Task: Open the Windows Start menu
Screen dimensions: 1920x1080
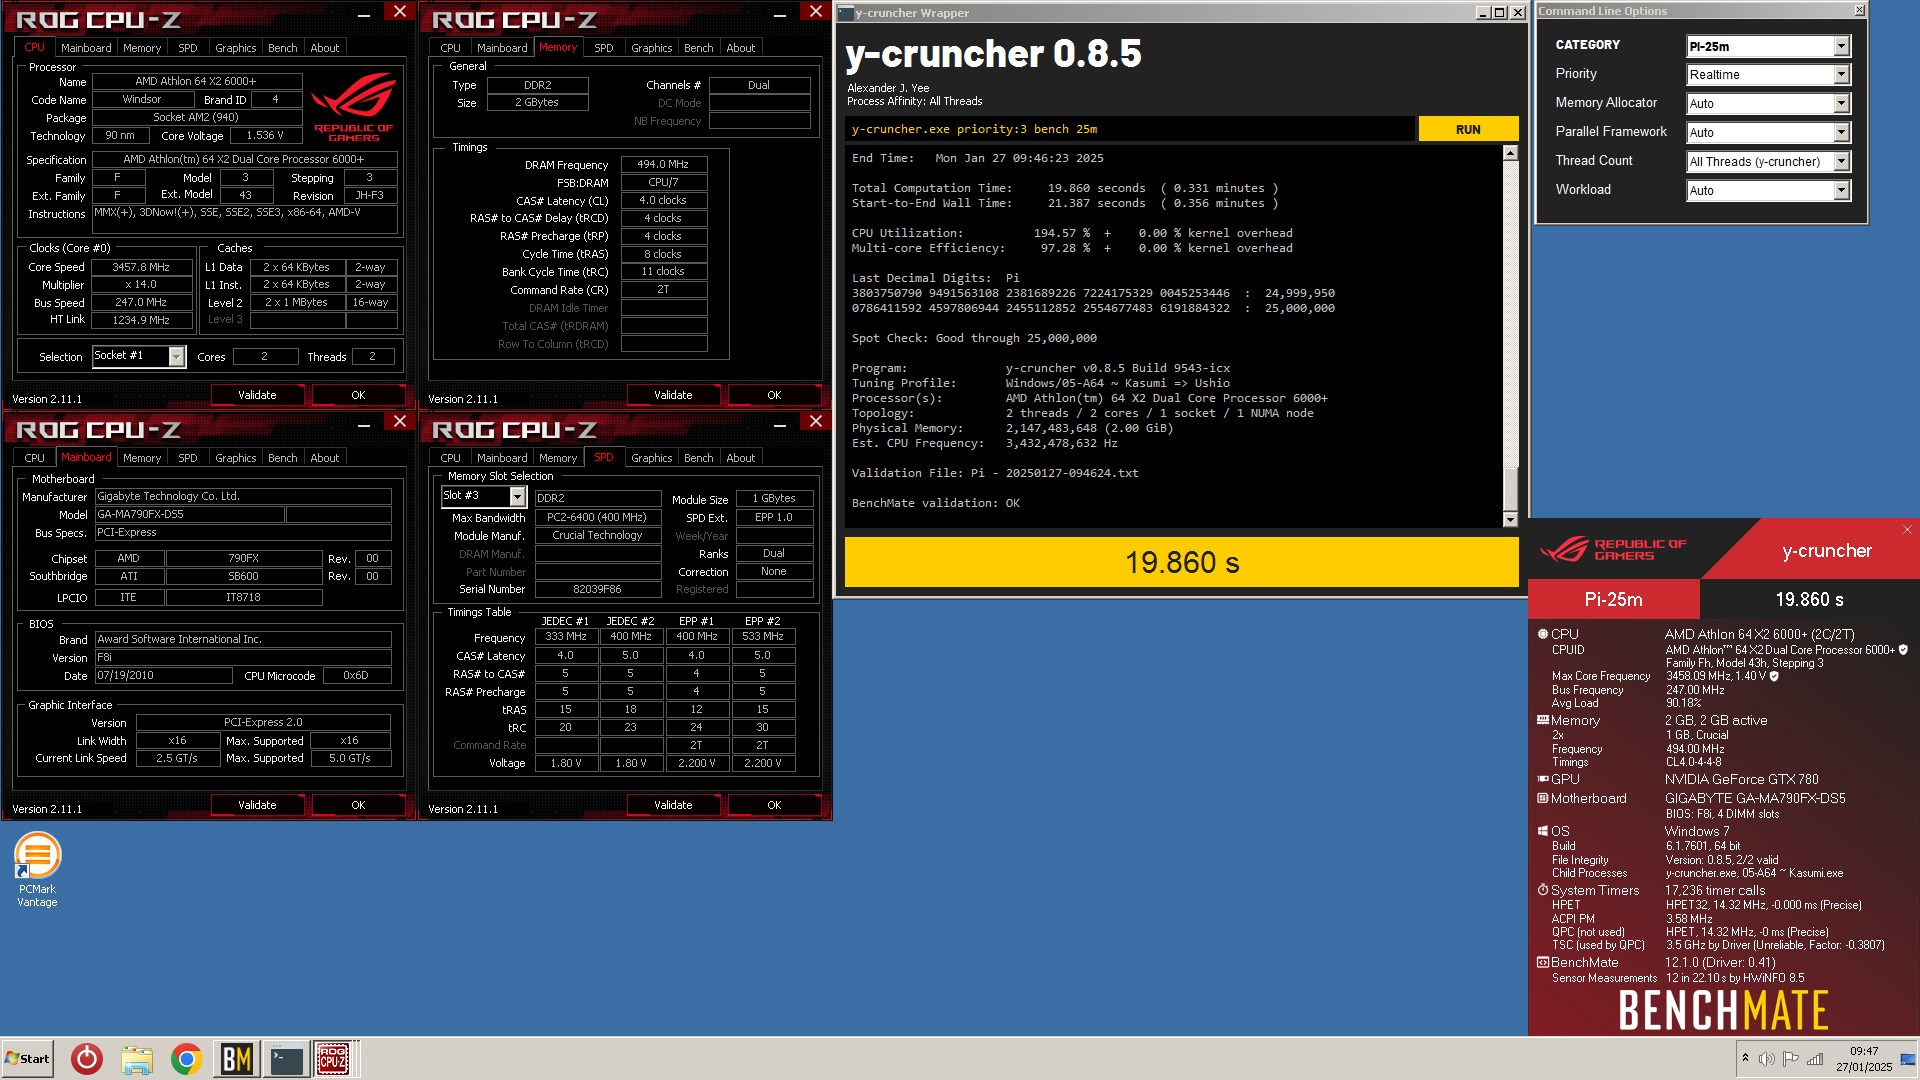Action: tap(28, 1059)
